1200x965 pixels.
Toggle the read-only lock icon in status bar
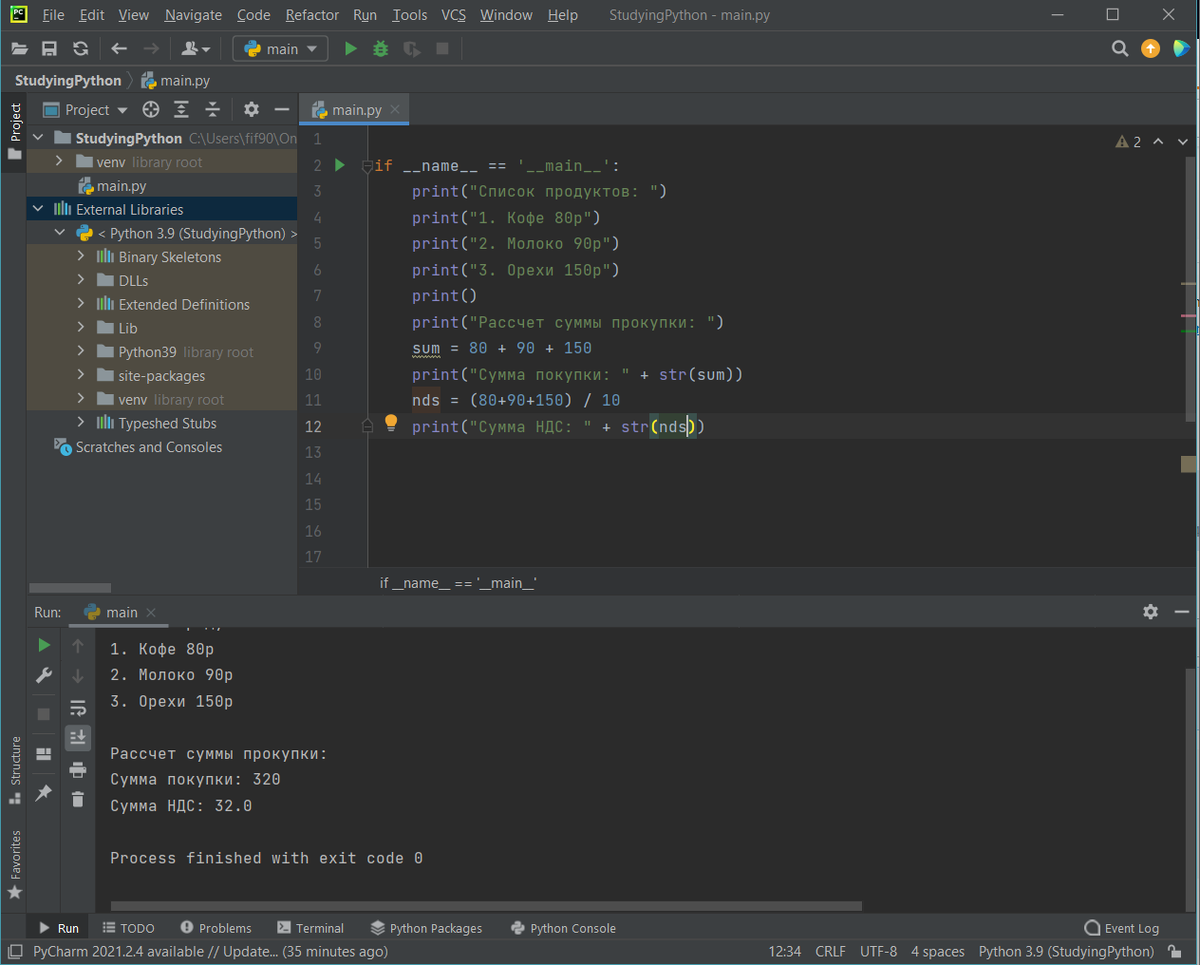click(1174, 952)
